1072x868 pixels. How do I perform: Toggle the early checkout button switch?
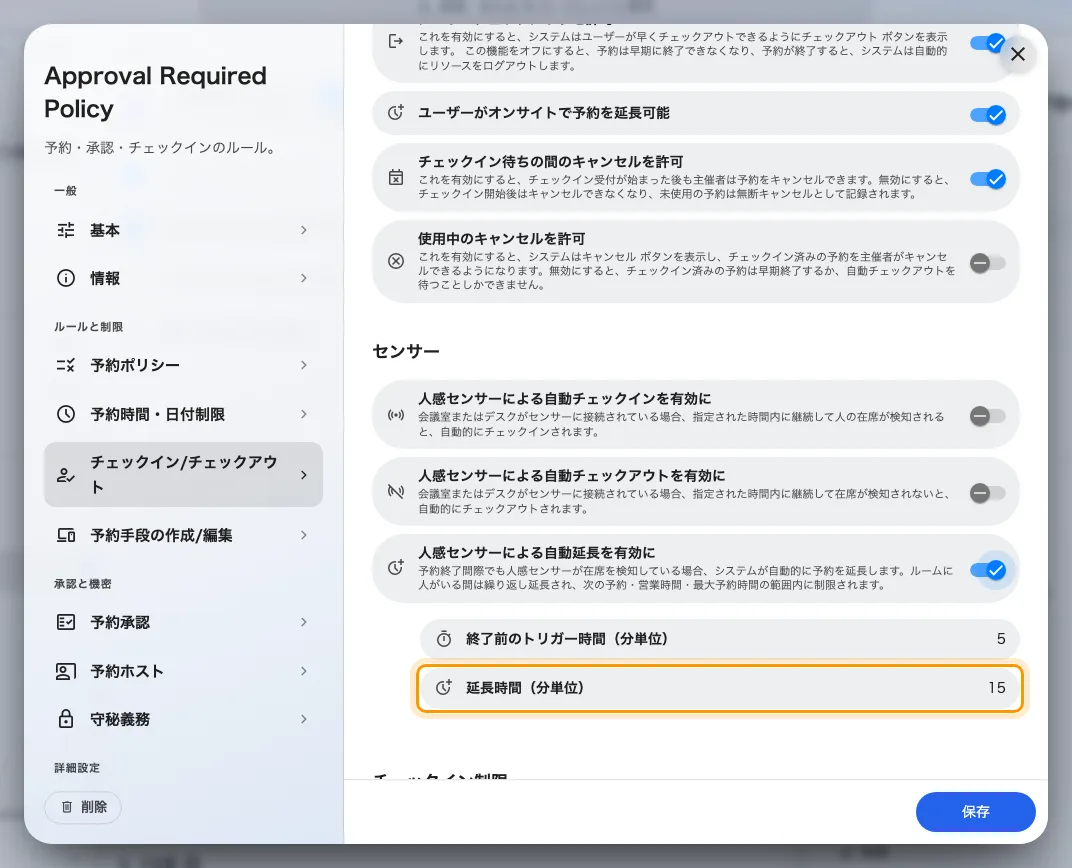point(988,44)
